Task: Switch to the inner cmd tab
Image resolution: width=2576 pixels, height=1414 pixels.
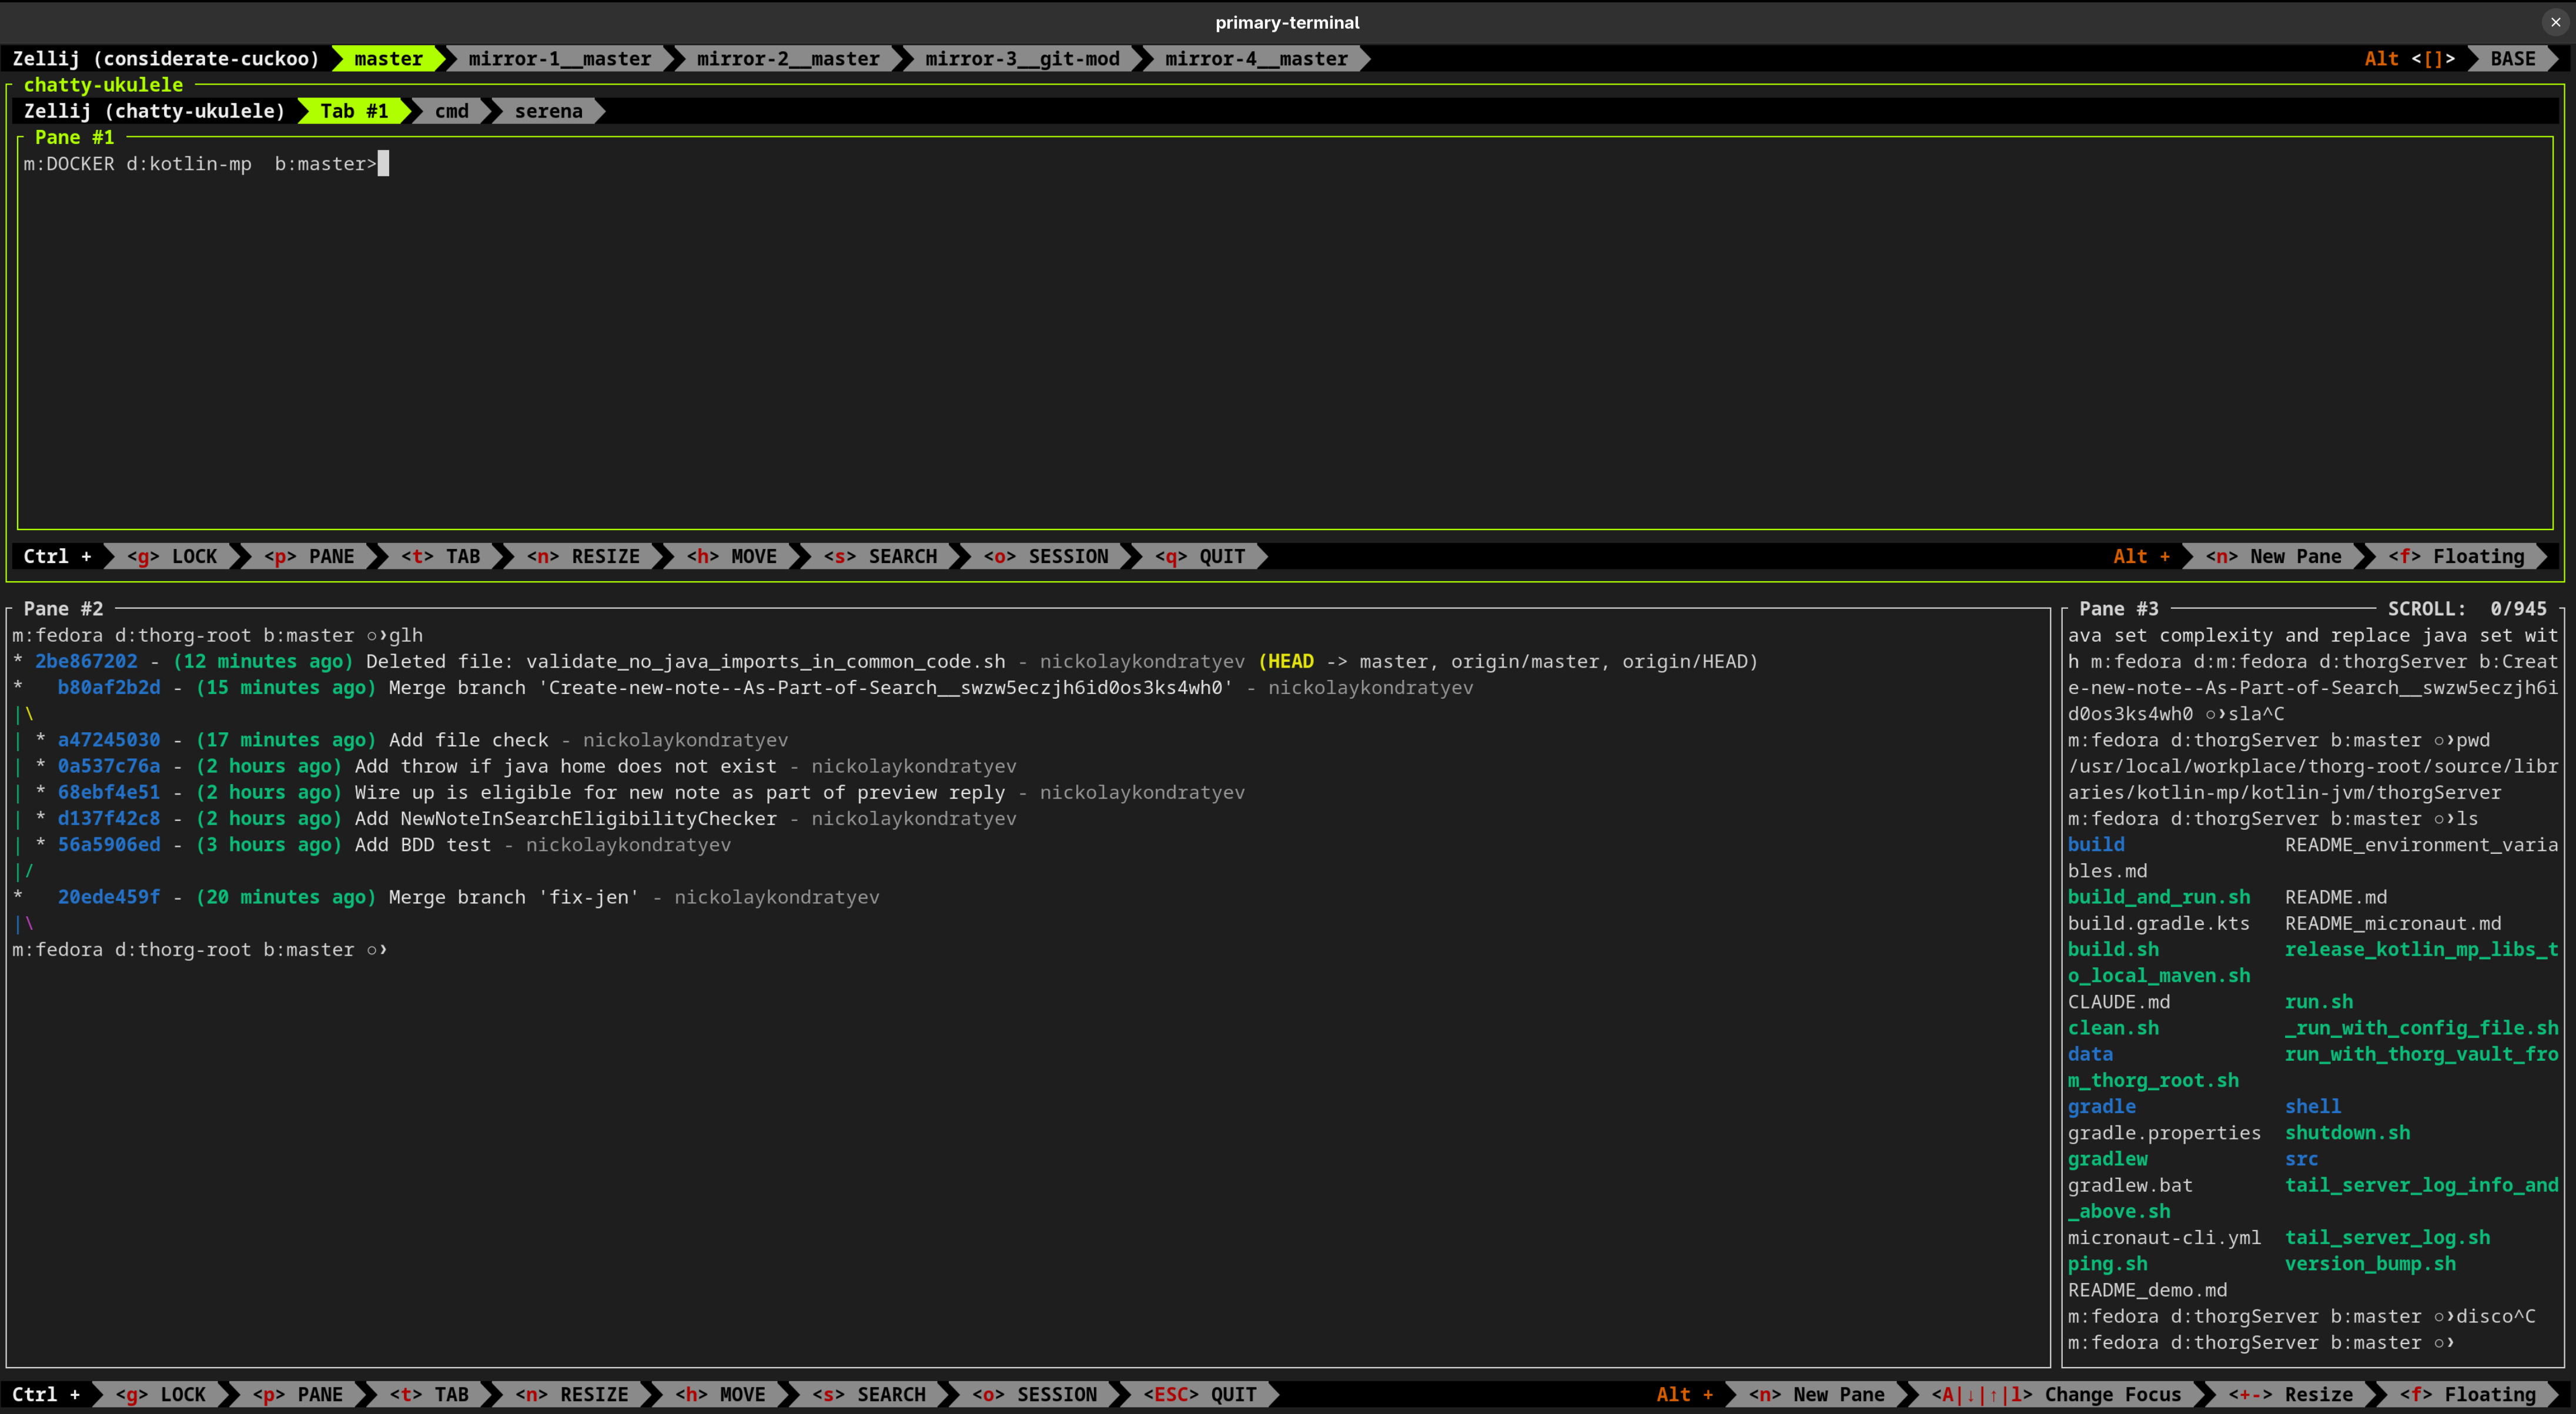Action: pos(451,111)
